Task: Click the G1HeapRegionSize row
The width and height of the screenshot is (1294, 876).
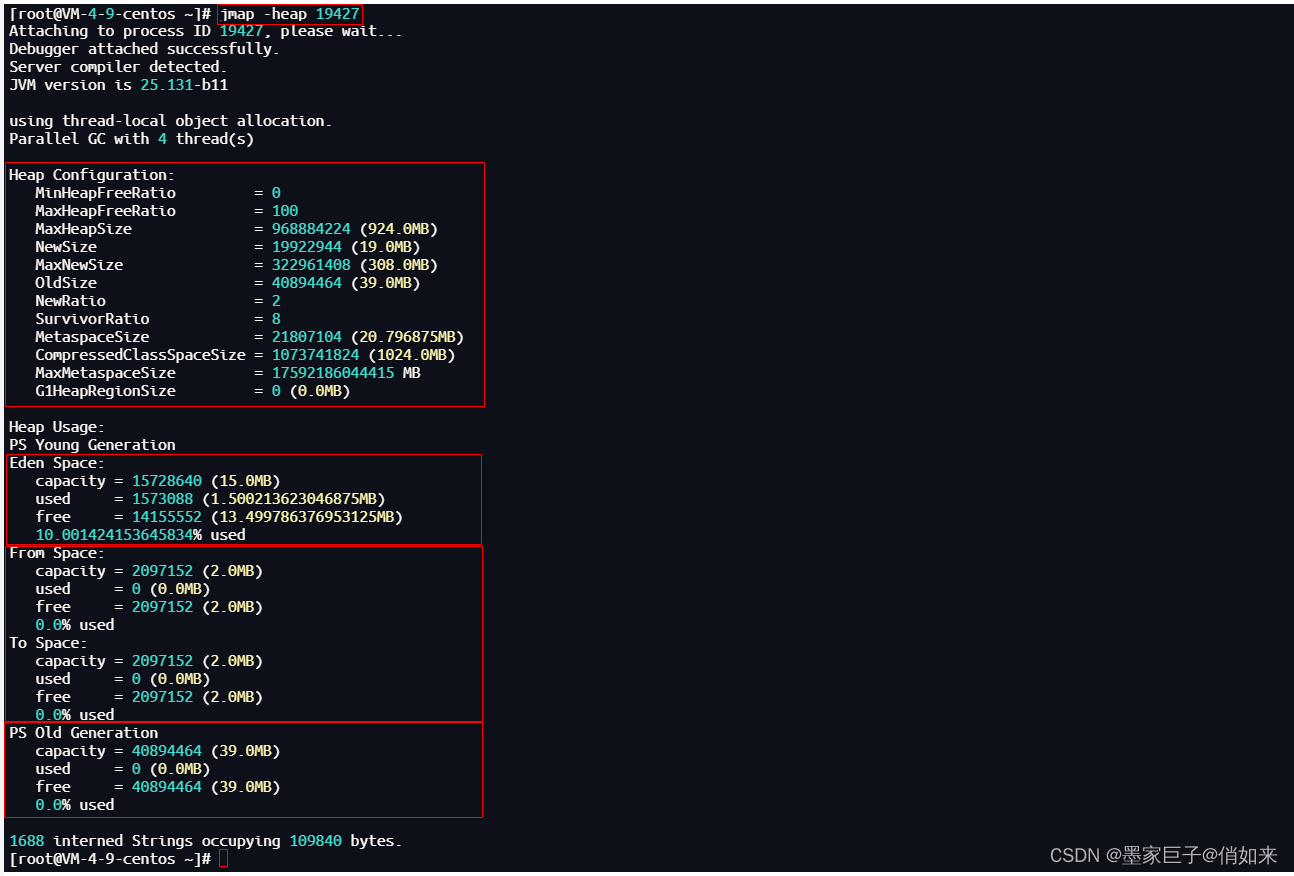Action: [193, 391]
